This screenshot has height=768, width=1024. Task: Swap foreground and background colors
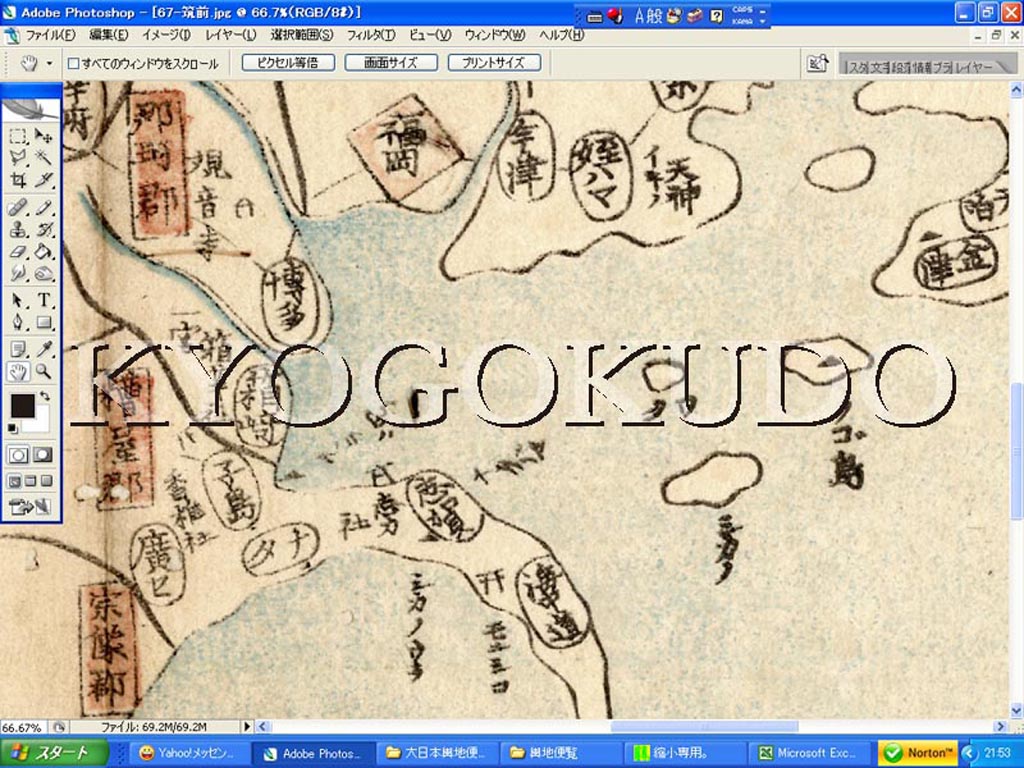pos(44,396)
